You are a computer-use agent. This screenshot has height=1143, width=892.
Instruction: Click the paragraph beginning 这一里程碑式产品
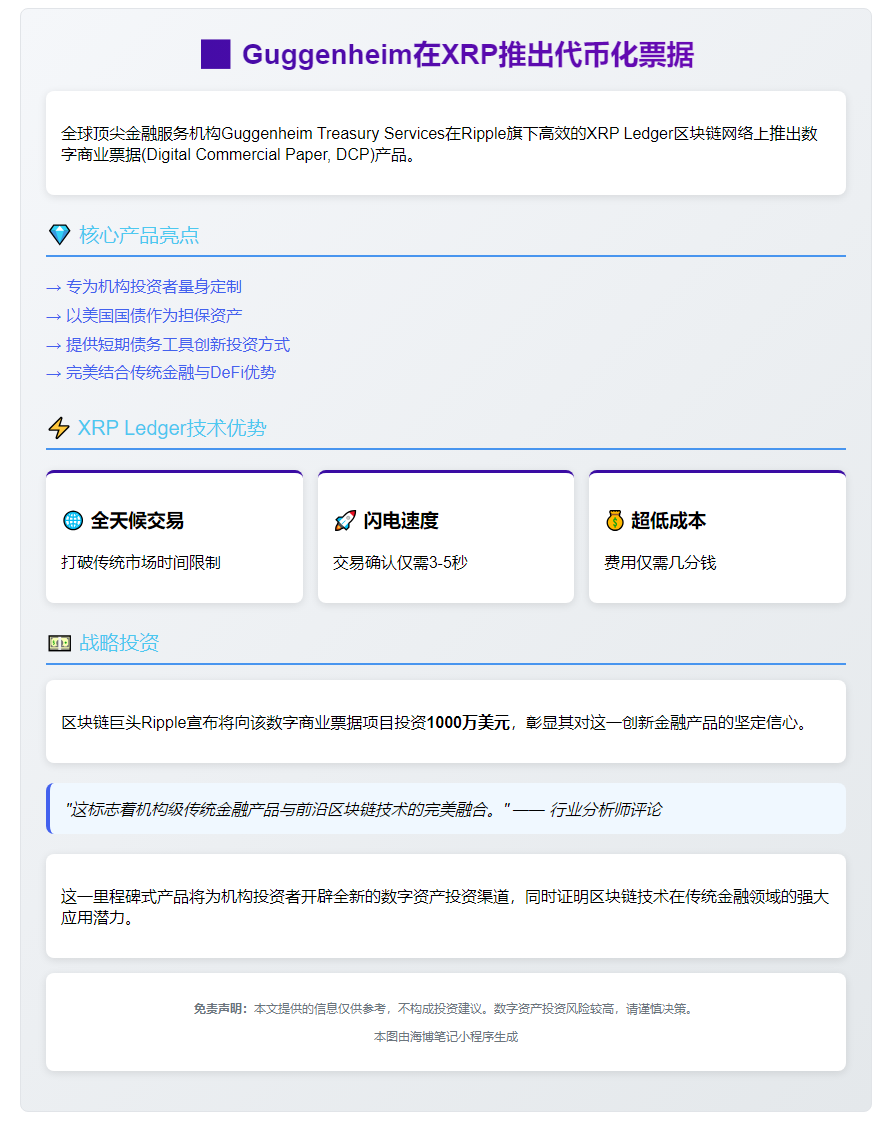coord(445,907)
